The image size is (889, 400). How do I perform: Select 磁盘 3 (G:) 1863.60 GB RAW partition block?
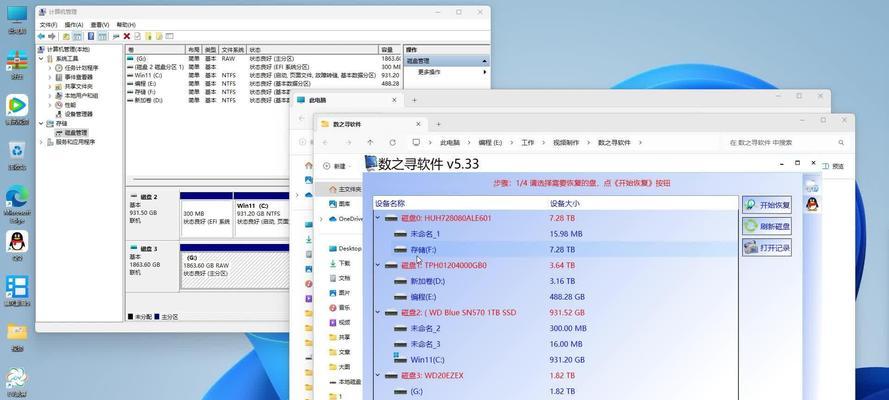pos(235,270)
